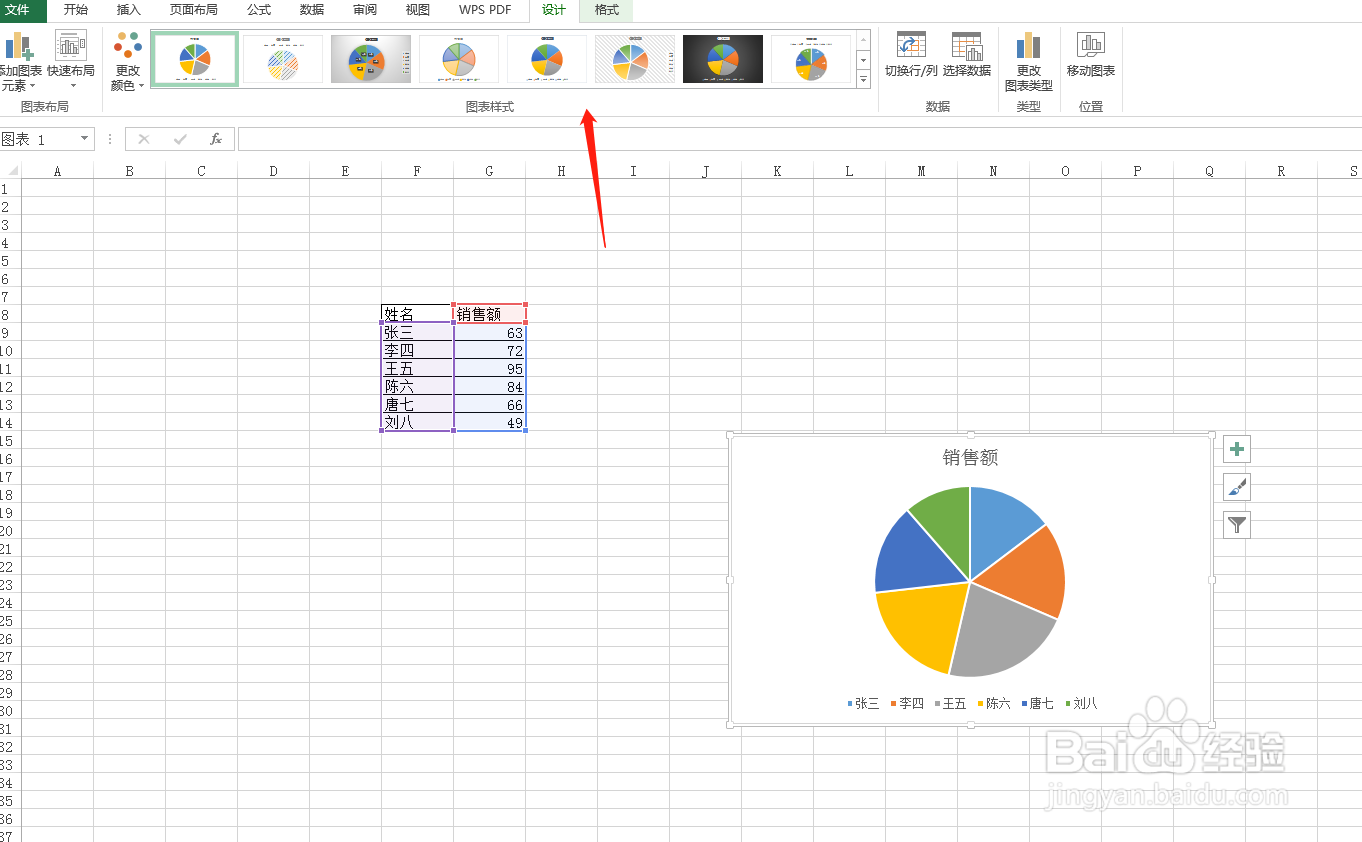Expand the full chart styles gallery
This screenshot has width=1362, height=842.
click(x=864, y=79)
